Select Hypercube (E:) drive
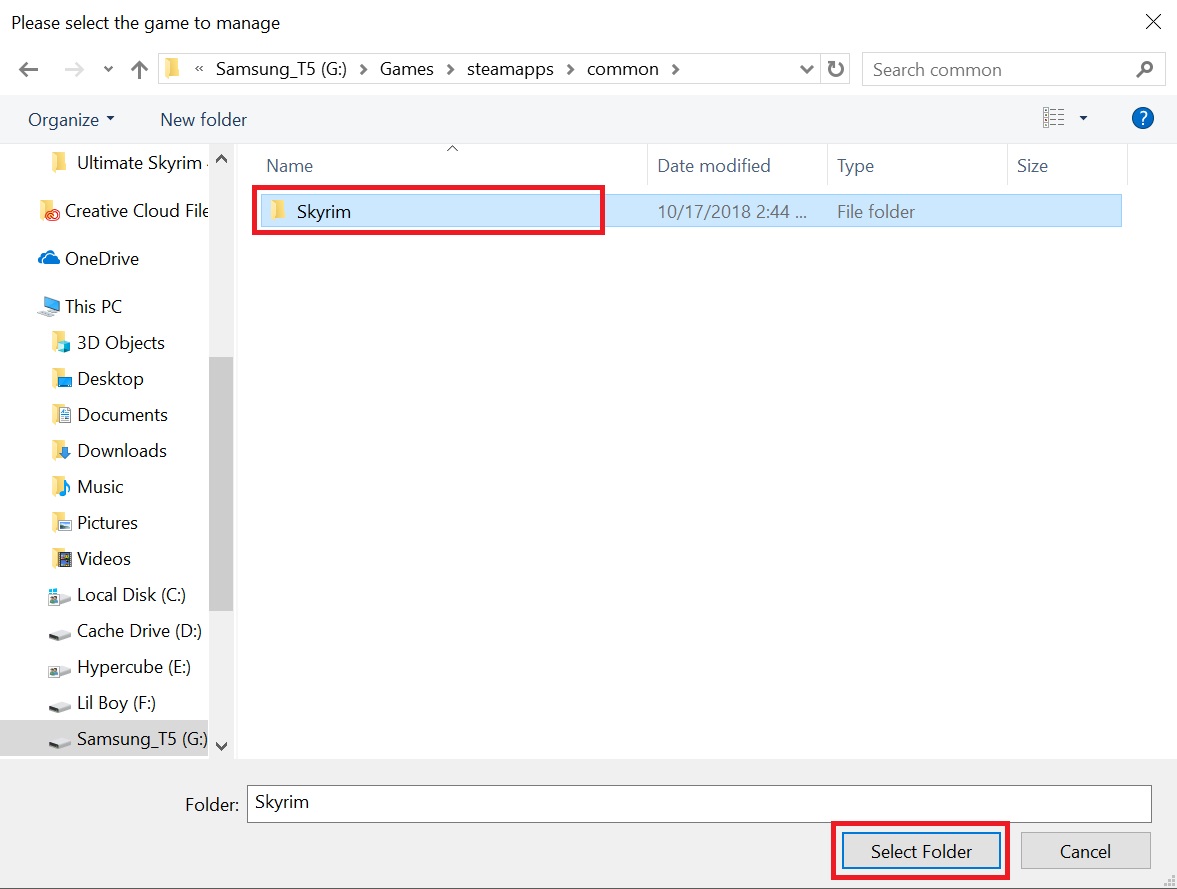The height and width of the screenshot is (889, 1177). pos(120,667)
